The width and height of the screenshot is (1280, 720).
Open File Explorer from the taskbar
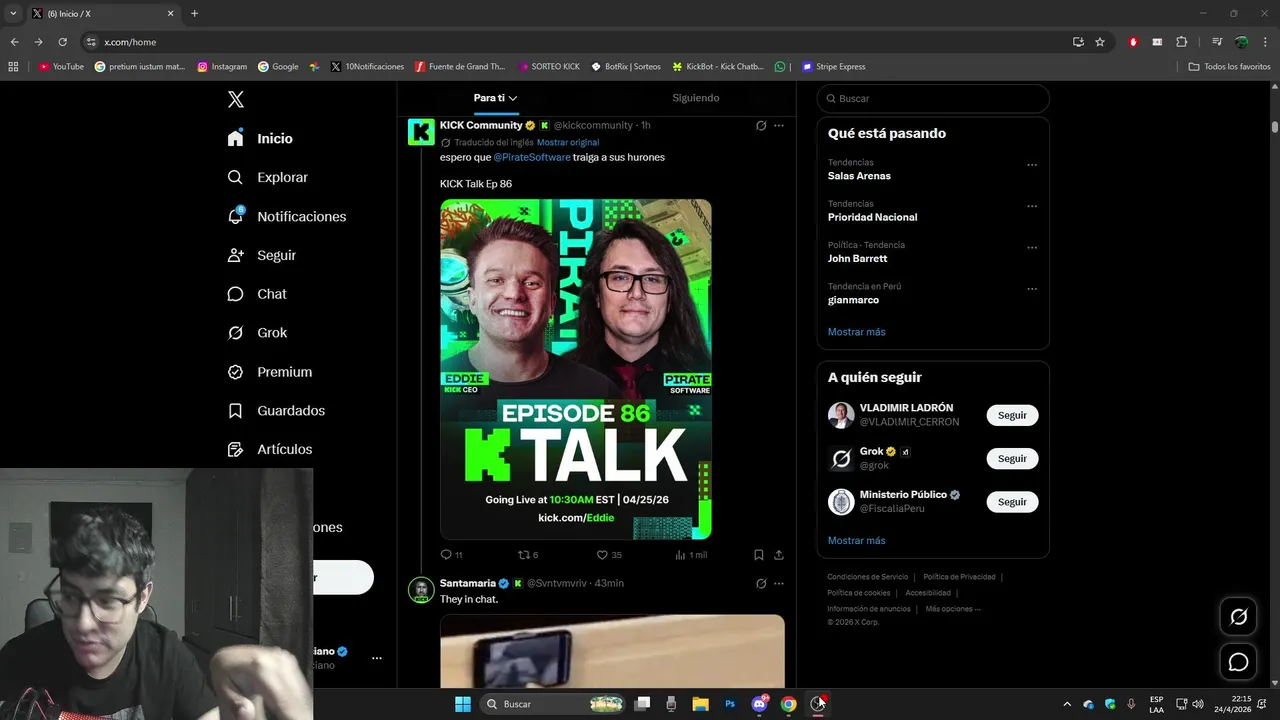700,704
